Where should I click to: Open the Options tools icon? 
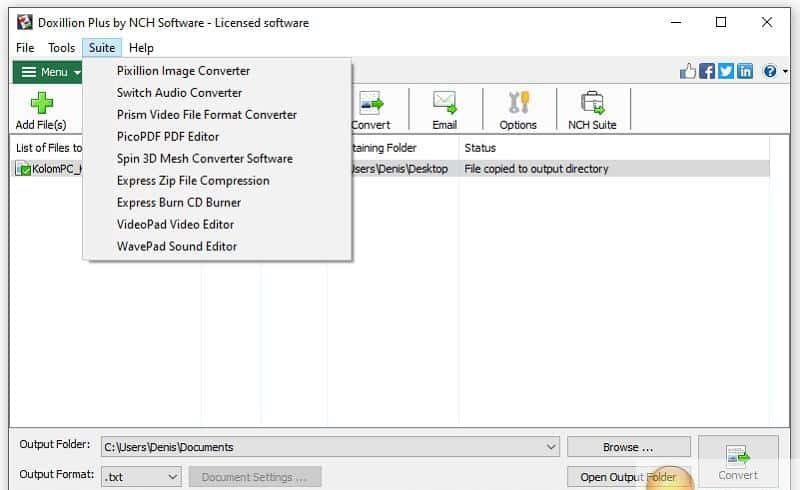pyautogui.click(x=518, y=103)
